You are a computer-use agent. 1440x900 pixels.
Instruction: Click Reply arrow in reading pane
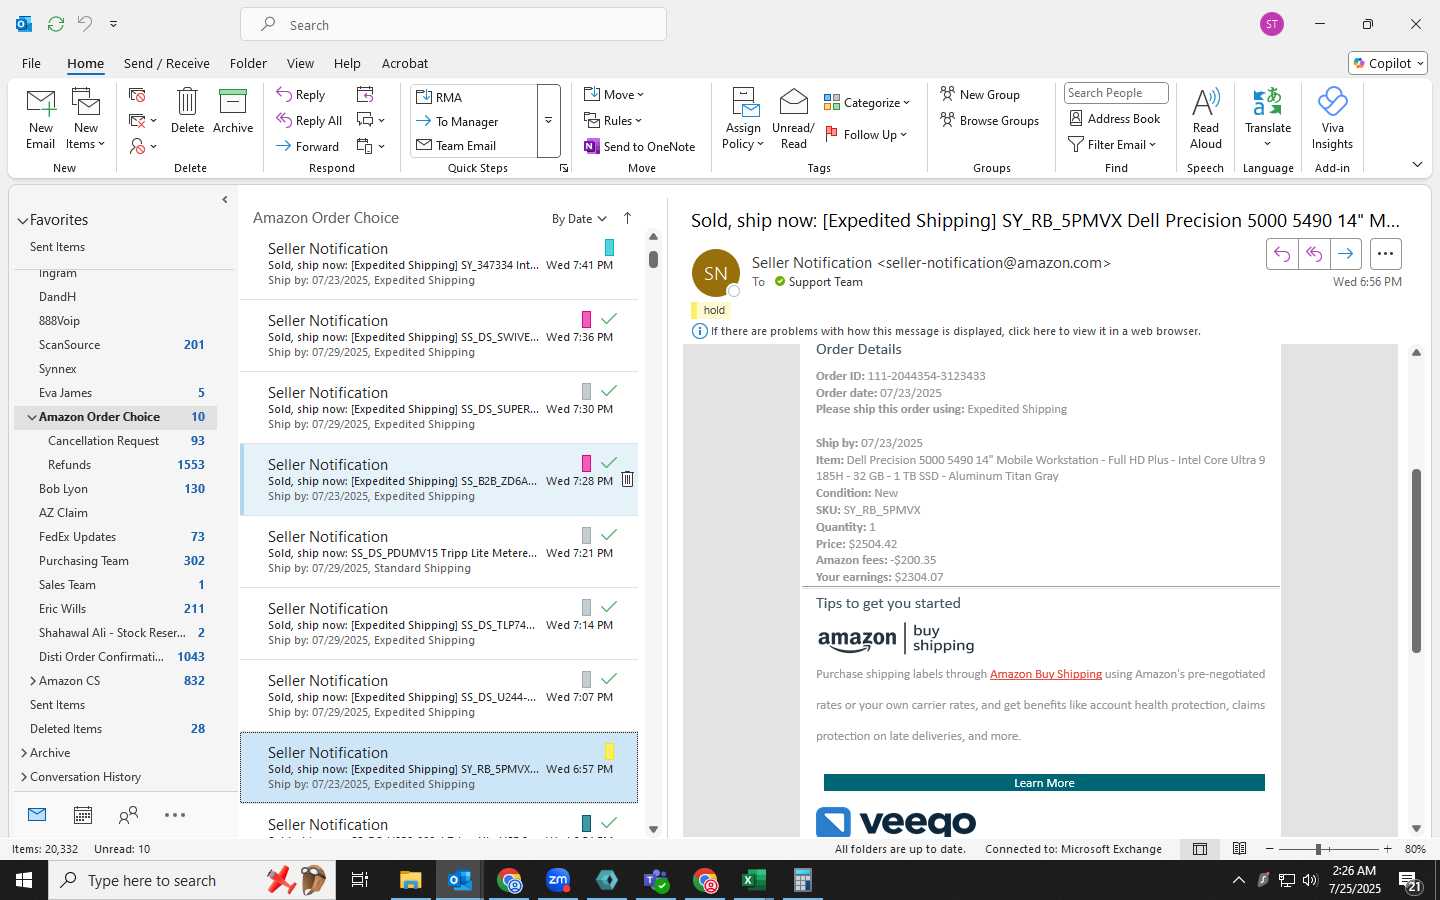click(1282, 254)
